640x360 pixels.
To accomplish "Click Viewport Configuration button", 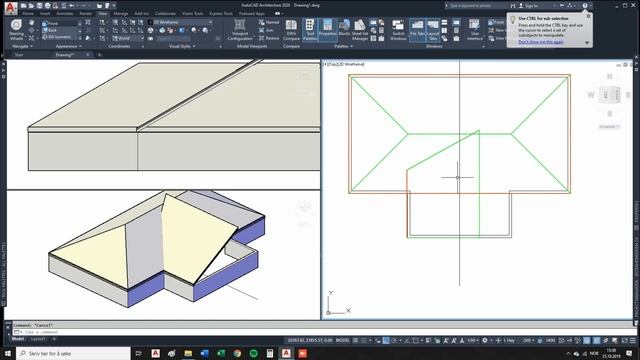I will (240, 30).
